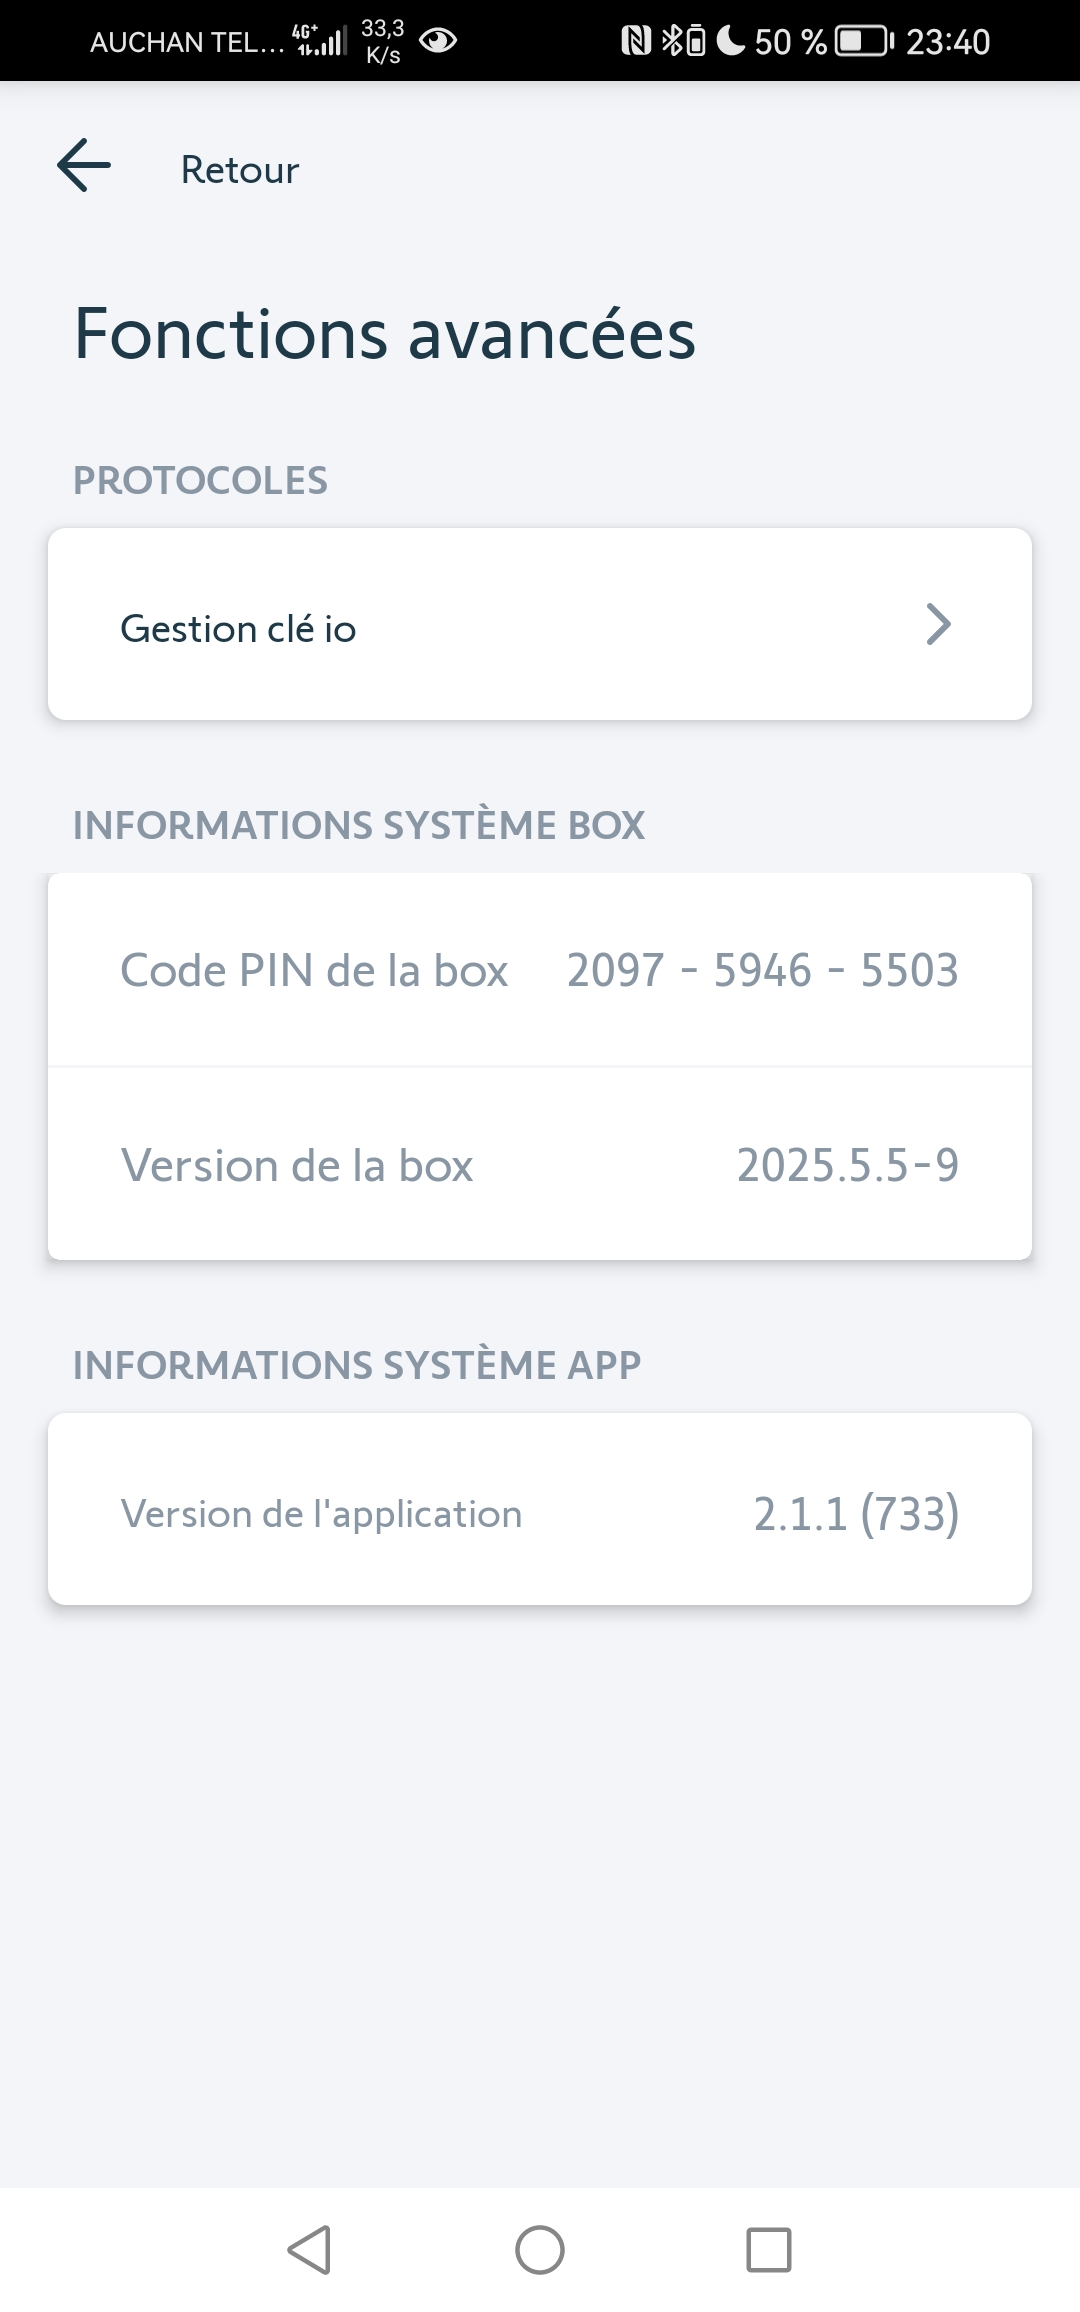Tap the Code PIN de la box label
The height and width of the screenshot is (2312, 1080).
[314, 970]
